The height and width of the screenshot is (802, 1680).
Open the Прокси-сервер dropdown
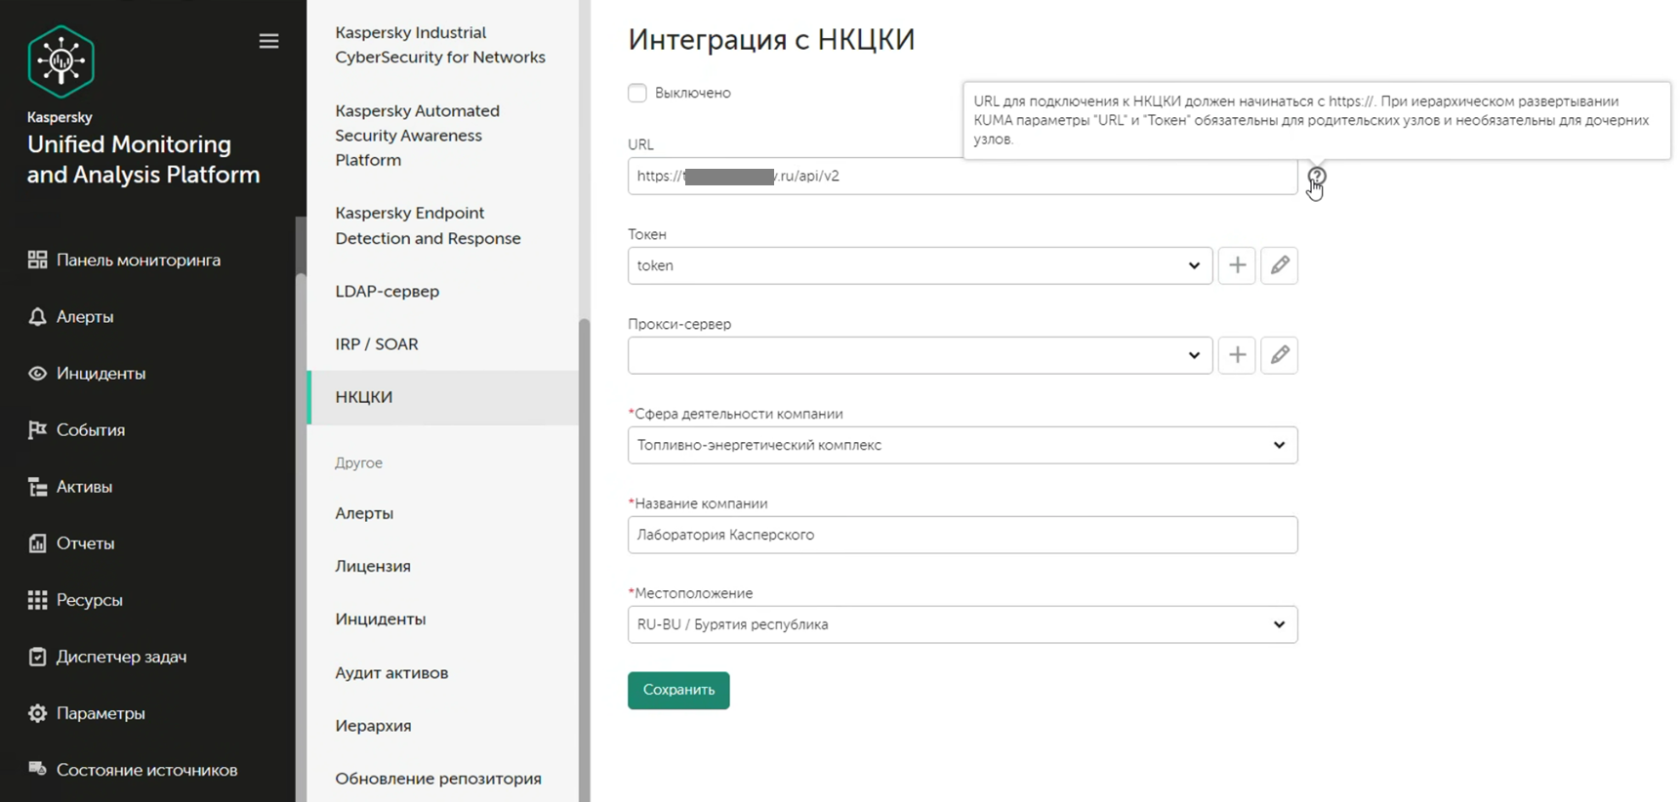coord(920,355)
